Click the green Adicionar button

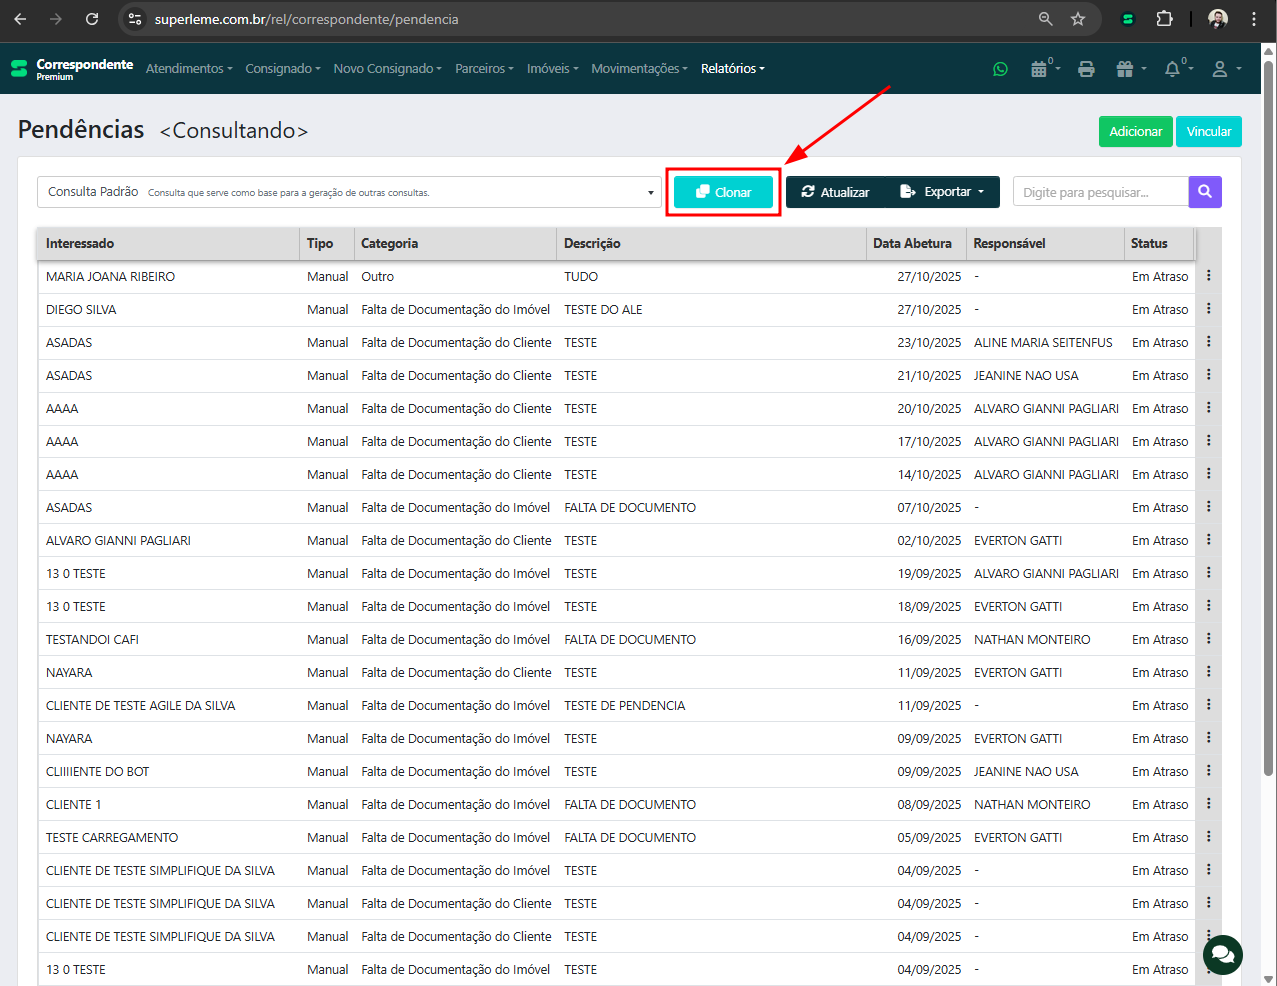[1135, 132]
